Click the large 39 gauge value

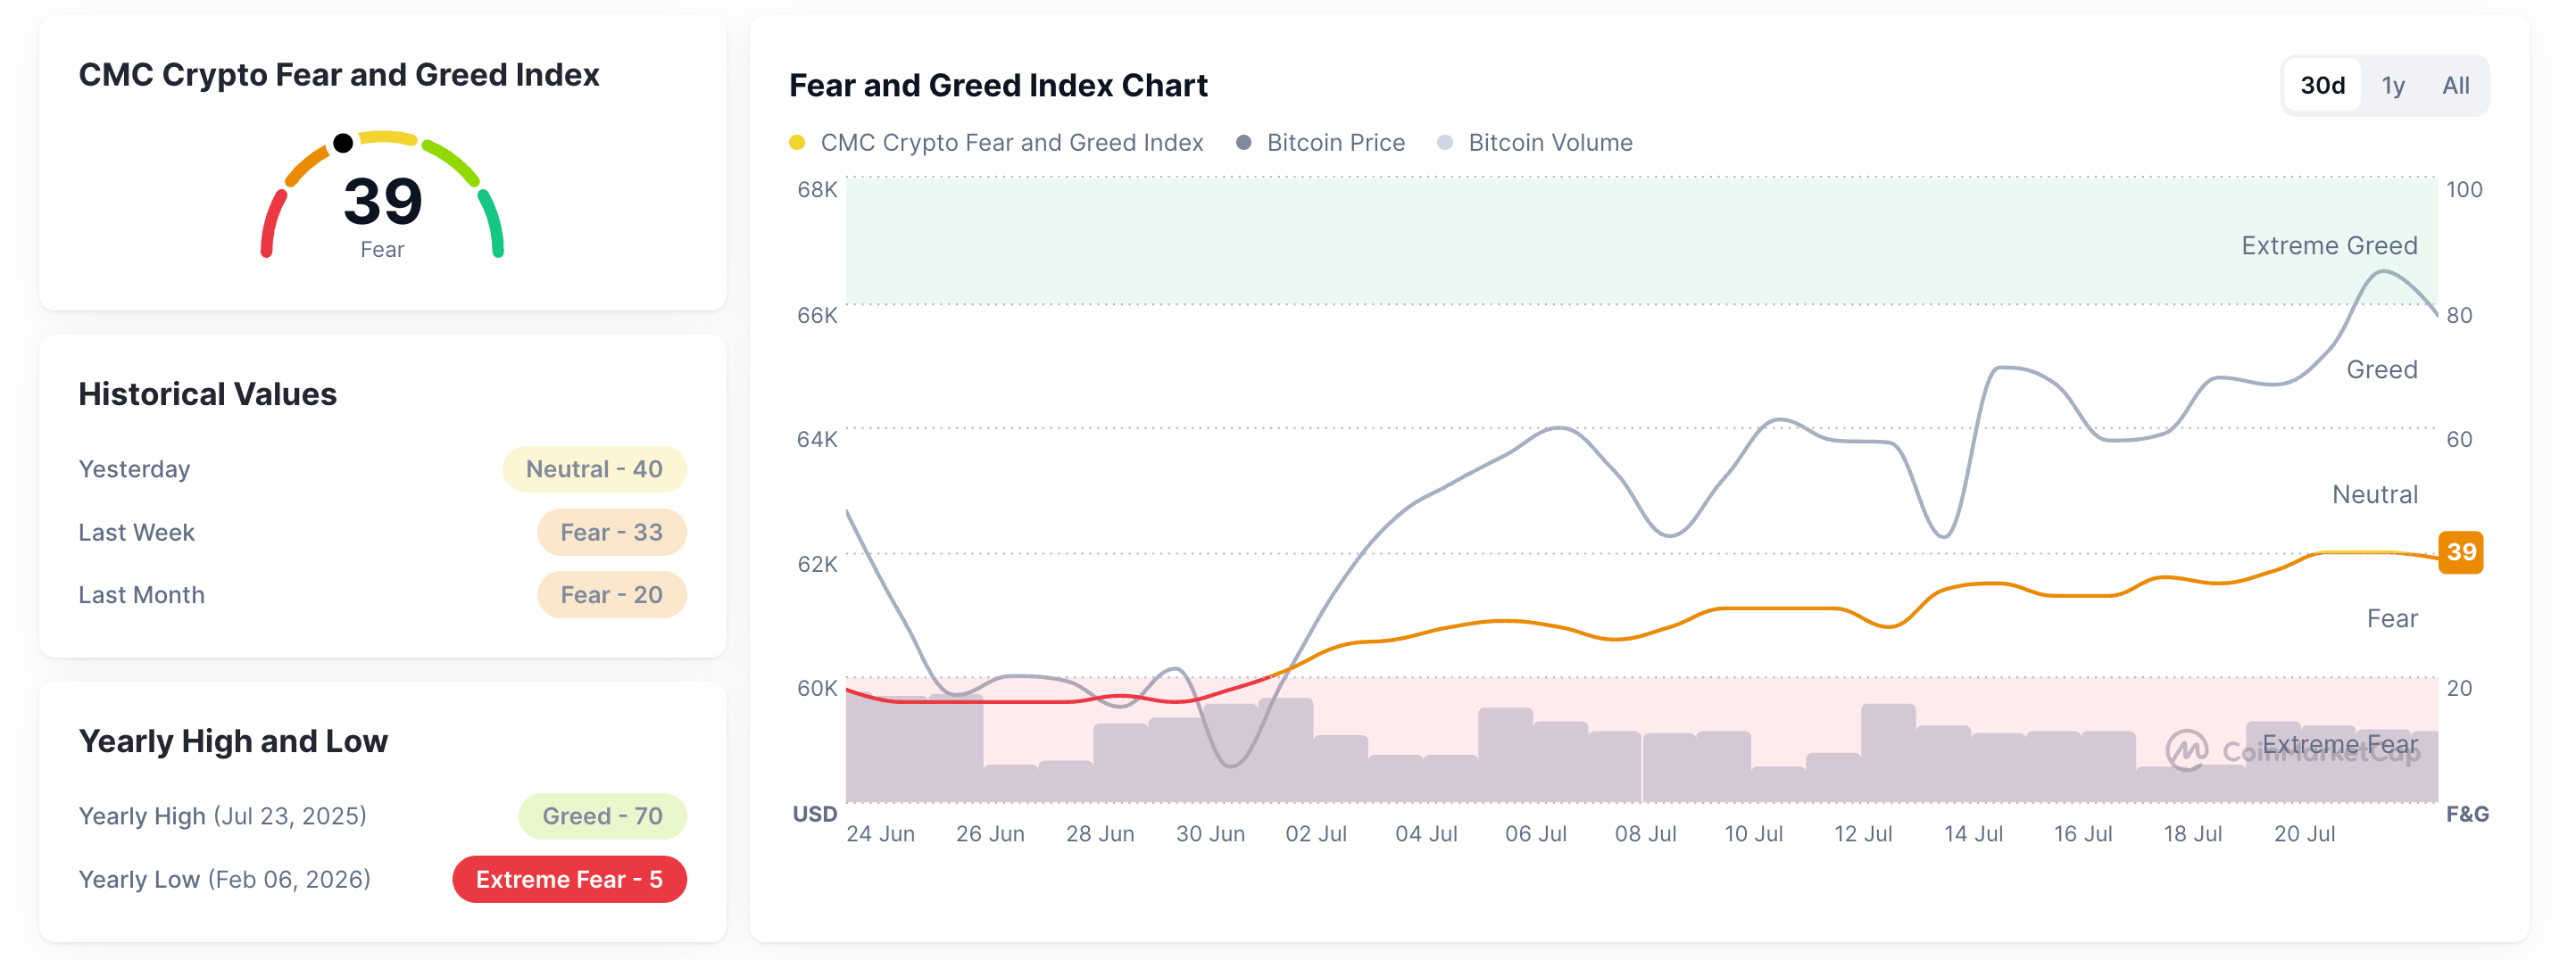[x=383, y=201]
